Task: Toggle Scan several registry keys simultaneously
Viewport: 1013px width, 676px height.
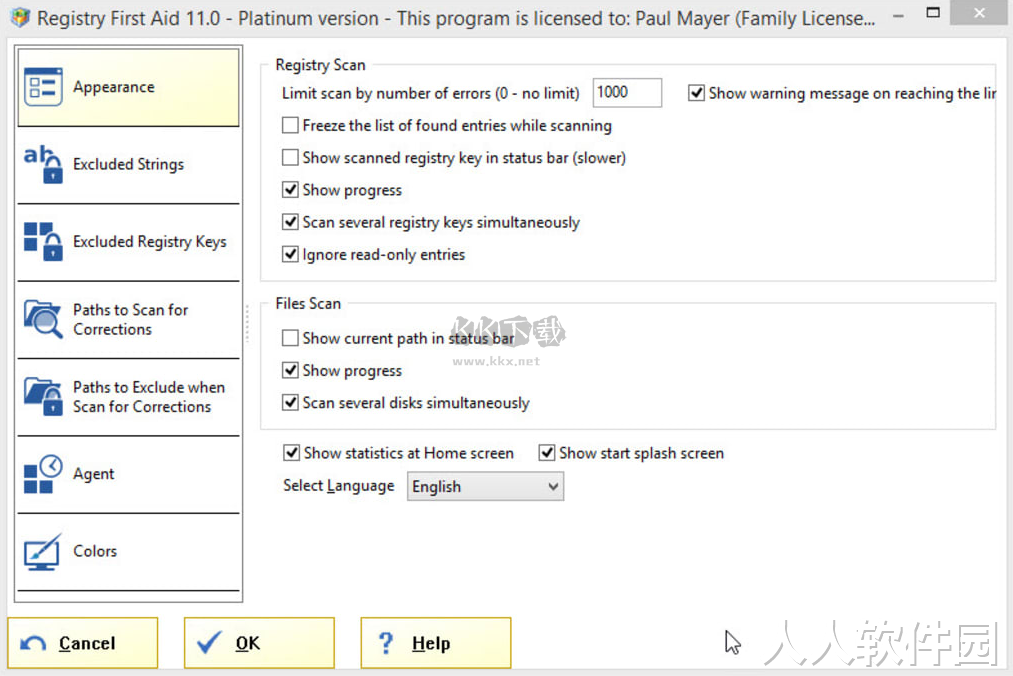Action: 290,222
